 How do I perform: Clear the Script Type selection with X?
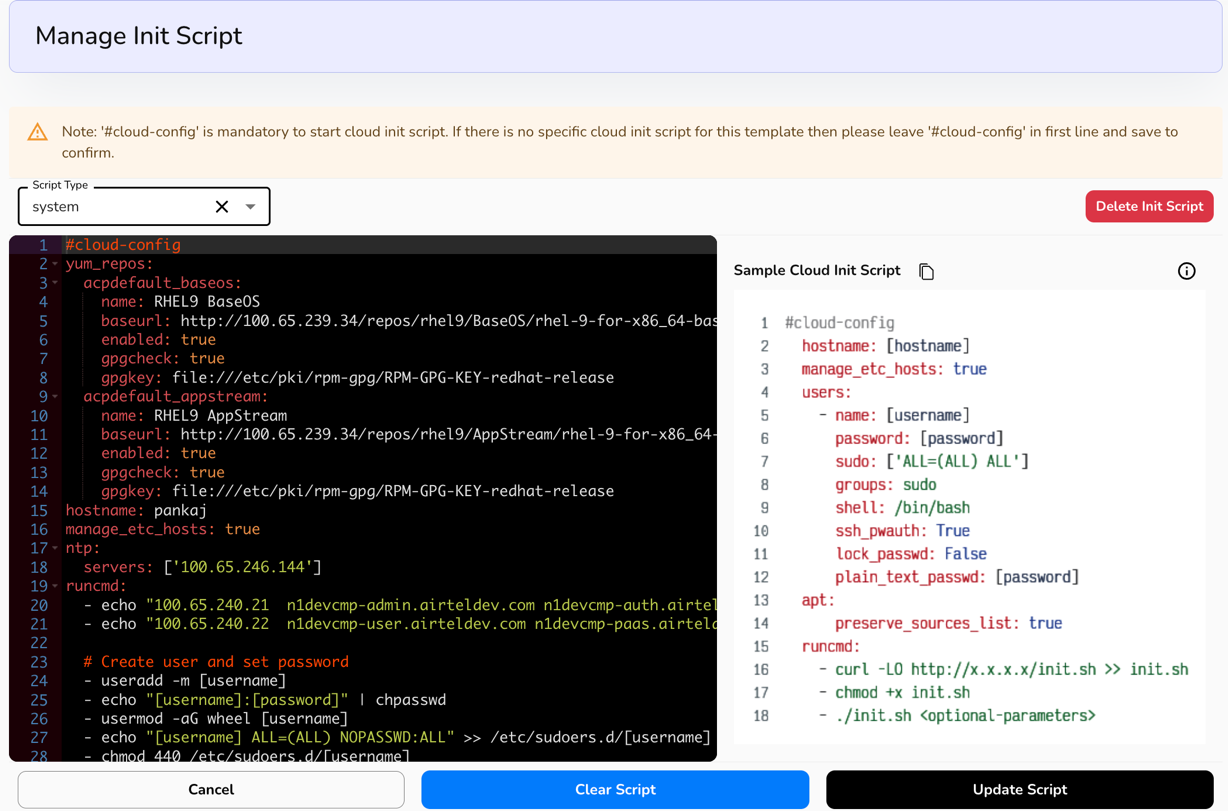tap(222, 207)
